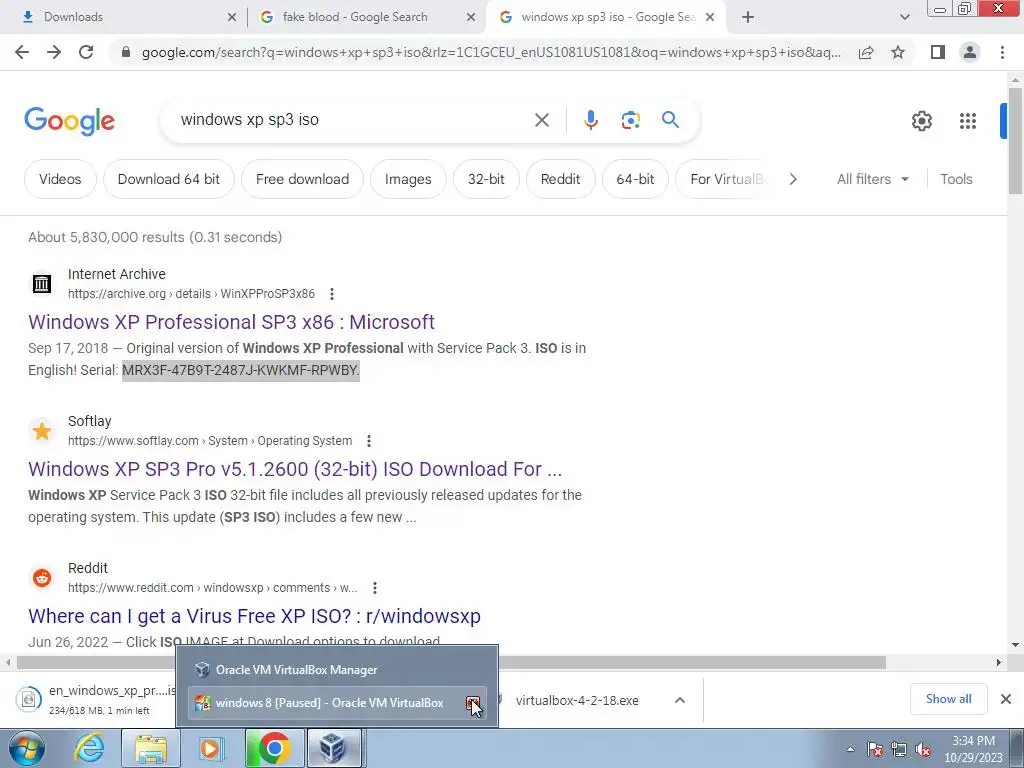
Task: Close the Downloads tab
Action: (232, 17)
